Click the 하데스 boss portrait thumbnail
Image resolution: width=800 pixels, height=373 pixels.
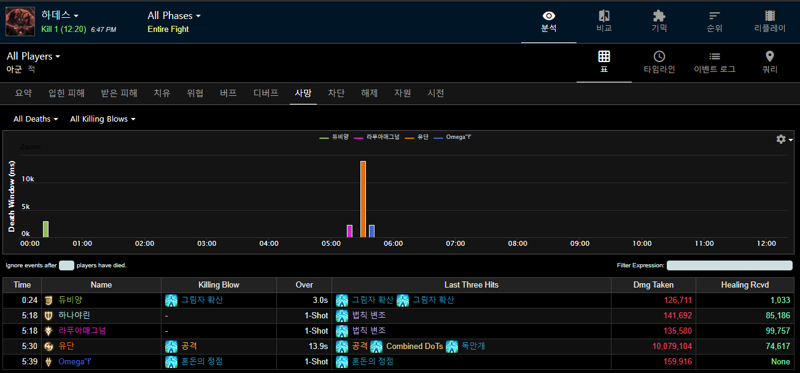click(x=20, y=21)
